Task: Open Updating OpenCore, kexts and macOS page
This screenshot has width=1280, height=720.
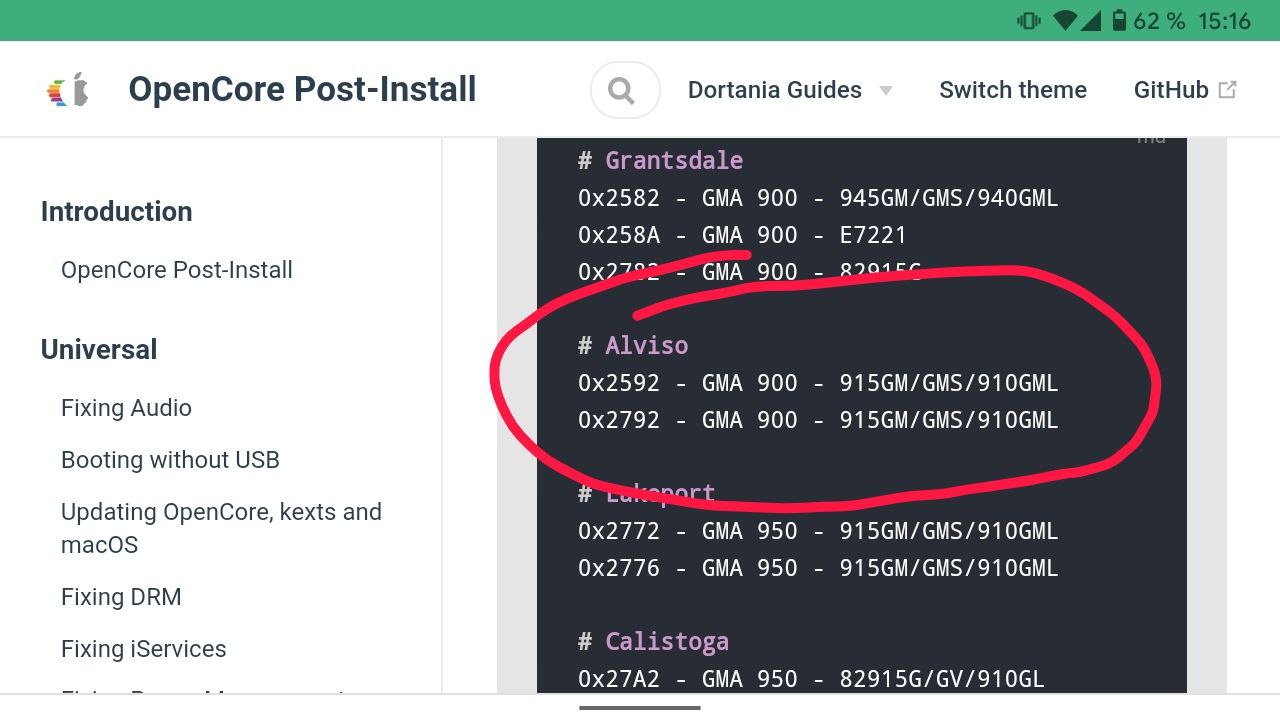Action: [221, 528]
